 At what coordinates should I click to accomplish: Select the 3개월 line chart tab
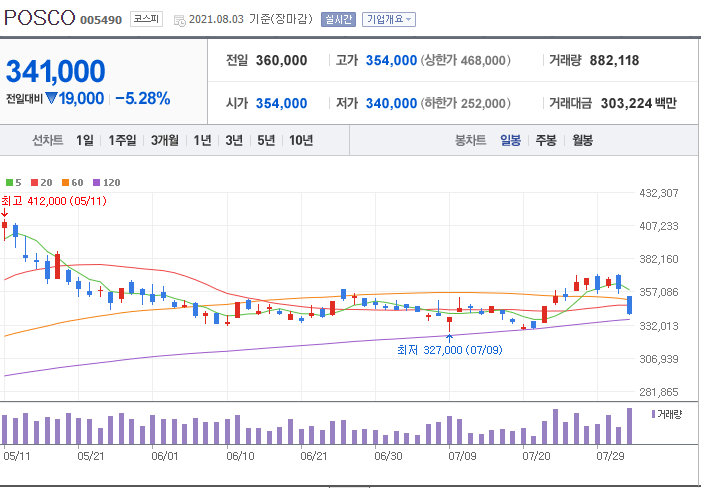click(x=165, y=140)
